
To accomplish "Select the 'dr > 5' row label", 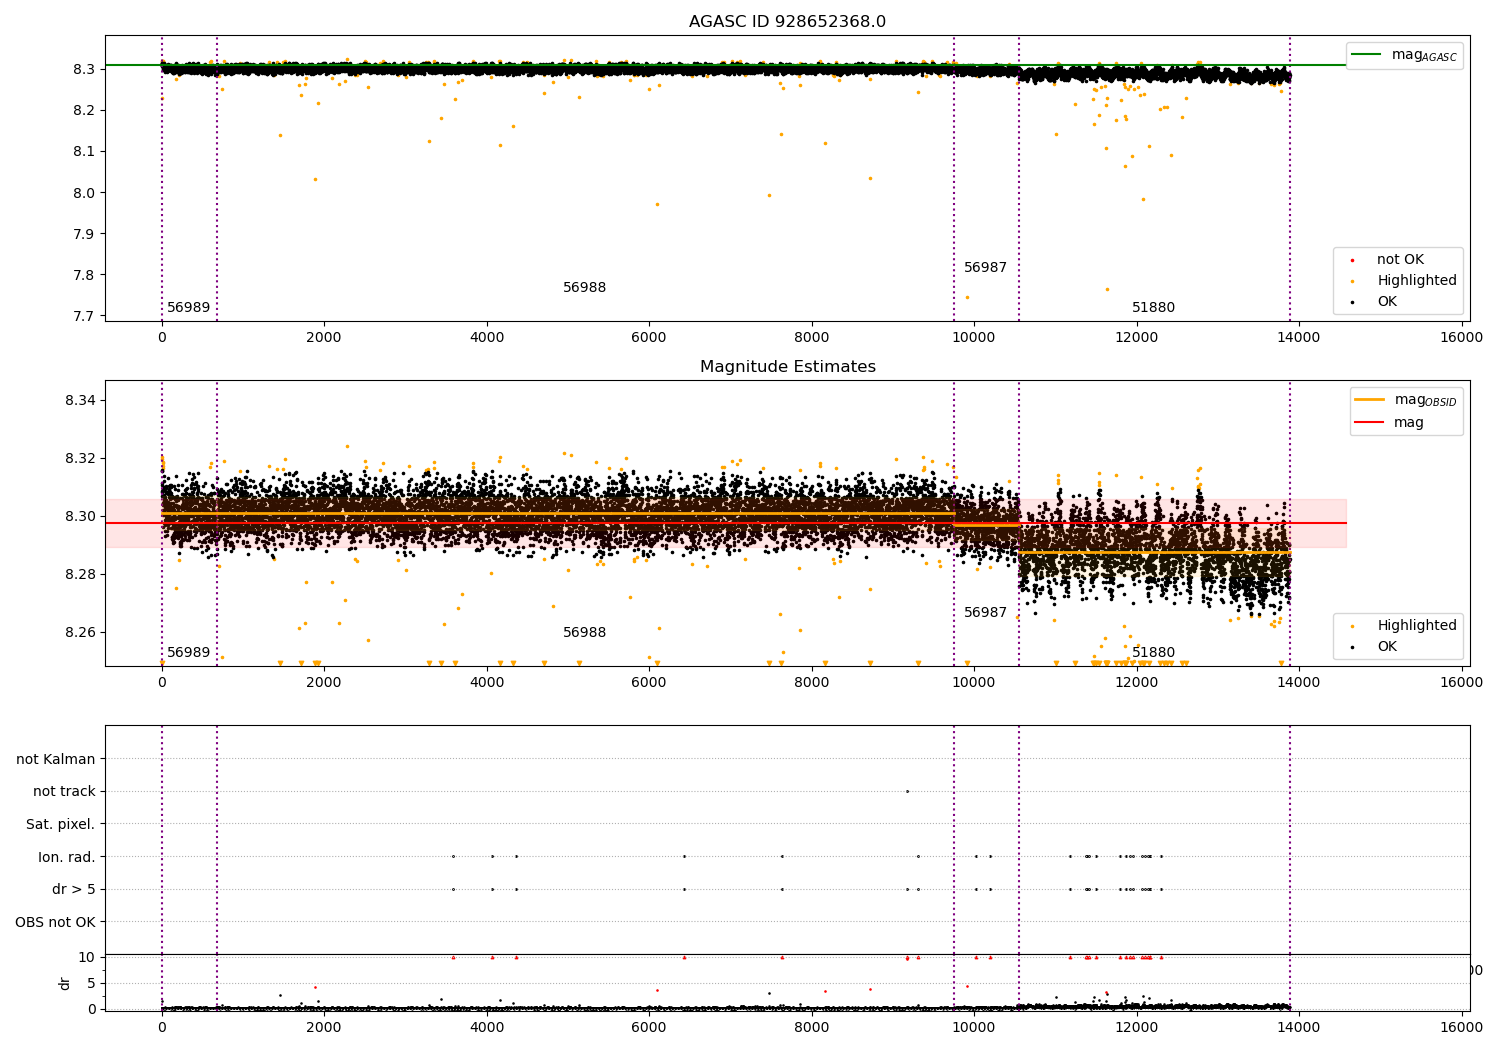I will (x=74, y=890).
